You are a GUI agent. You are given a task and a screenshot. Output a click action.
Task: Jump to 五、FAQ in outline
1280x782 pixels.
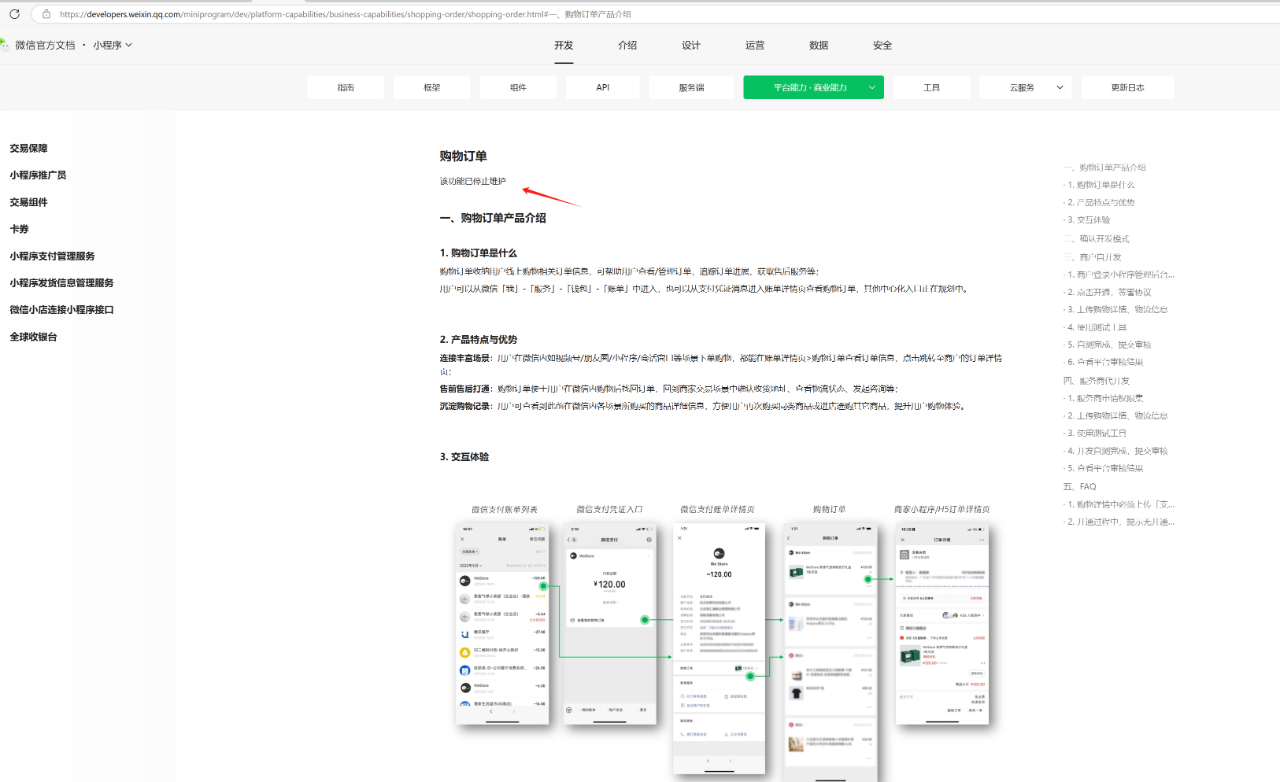1080,487
